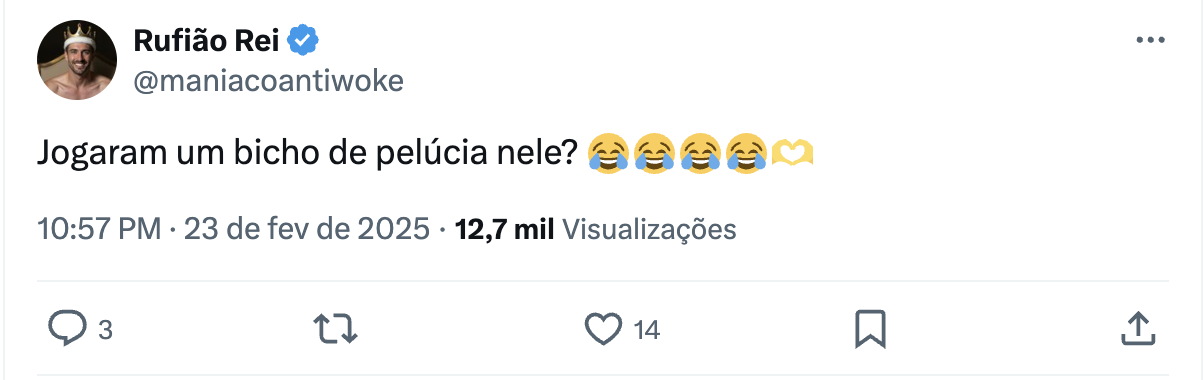Open the @maniacoantiwoke handle link
Viewport: 1204px width, 380px height.
268,81
